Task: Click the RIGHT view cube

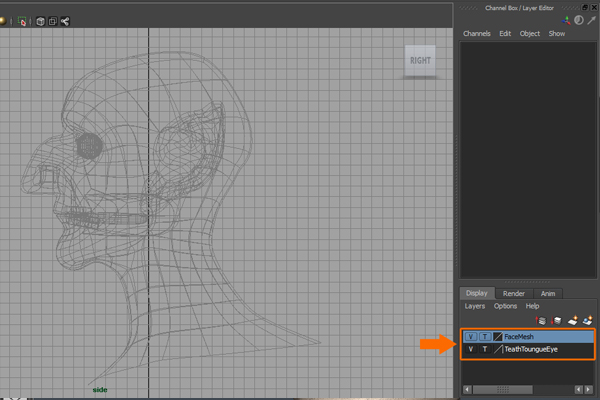Action: (420, 60)
